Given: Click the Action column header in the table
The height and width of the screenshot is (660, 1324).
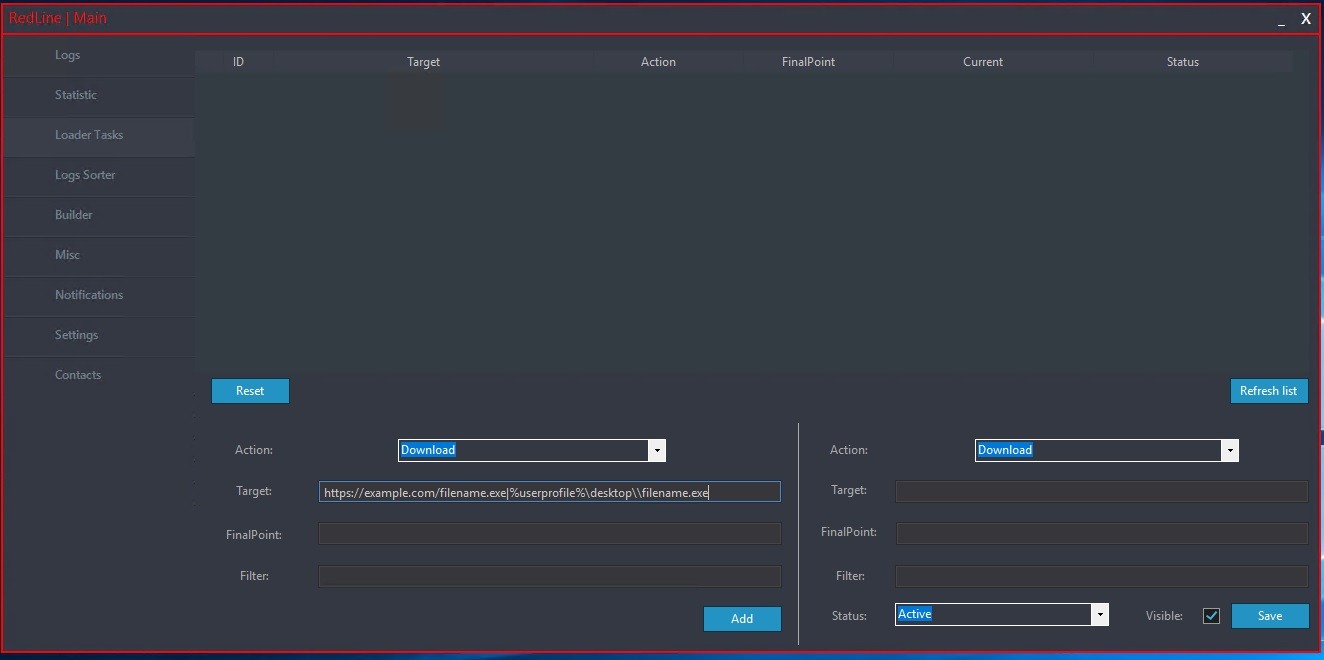Looking at the screenshot, I should click(x=658, y=62).
